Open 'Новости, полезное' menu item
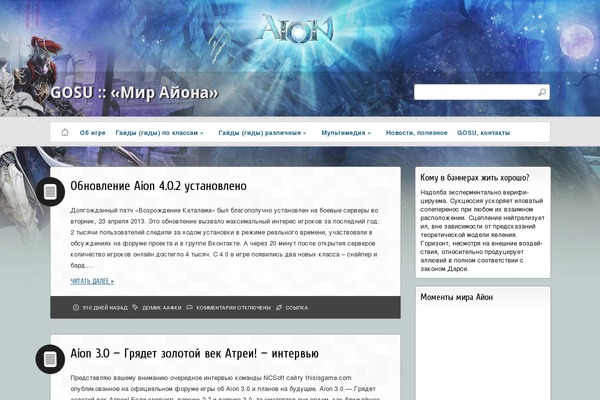The width and height of the screenshot is (600, 400). point(416,133)
